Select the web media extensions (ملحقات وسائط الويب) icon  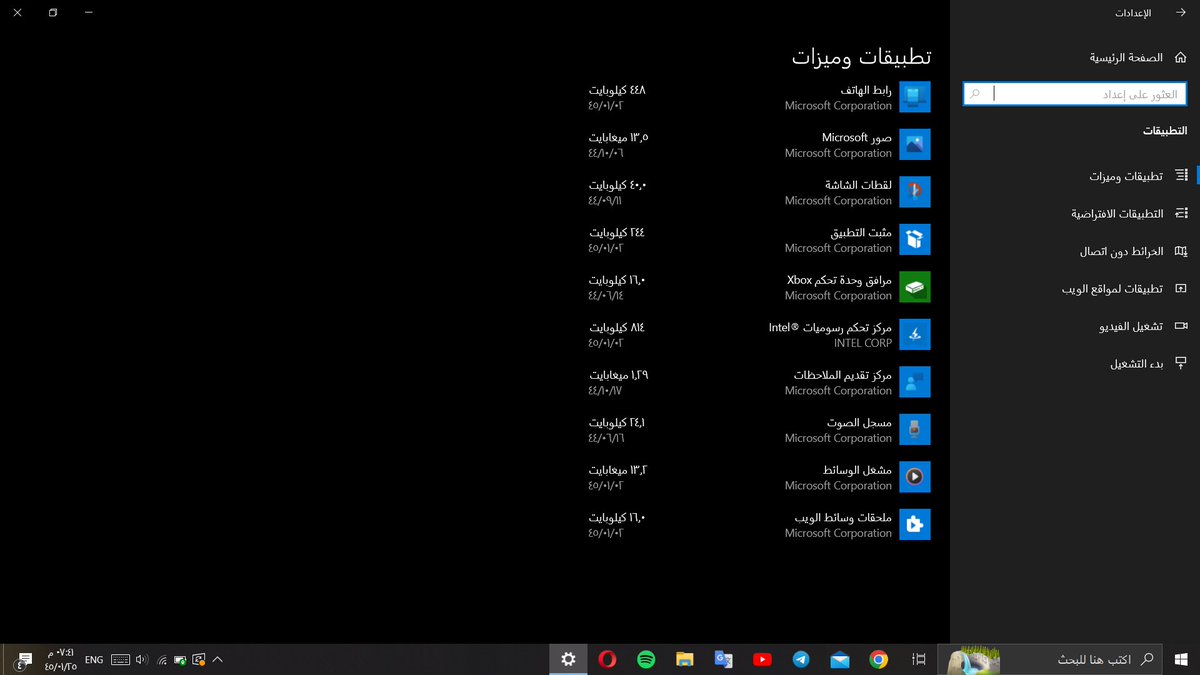[915, 524]
